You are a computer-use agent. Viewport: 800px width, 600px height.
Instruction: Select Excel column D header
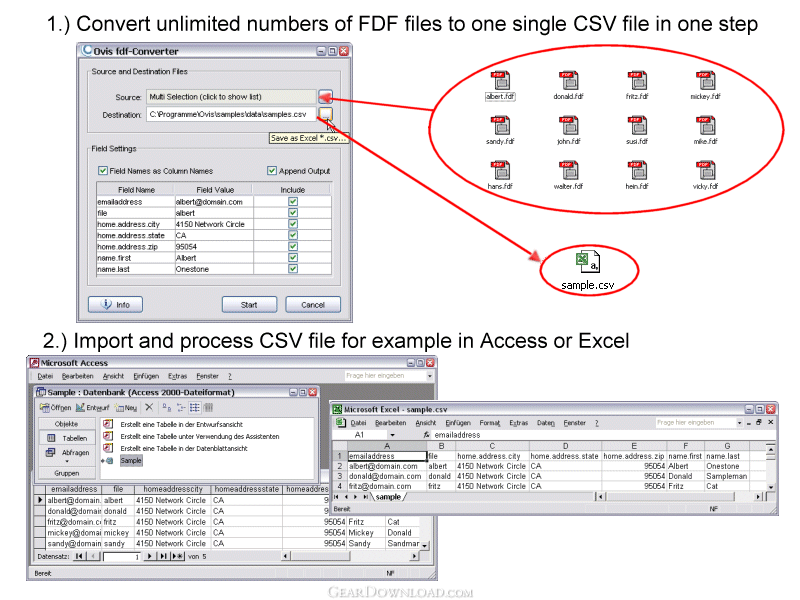[565, 446]
